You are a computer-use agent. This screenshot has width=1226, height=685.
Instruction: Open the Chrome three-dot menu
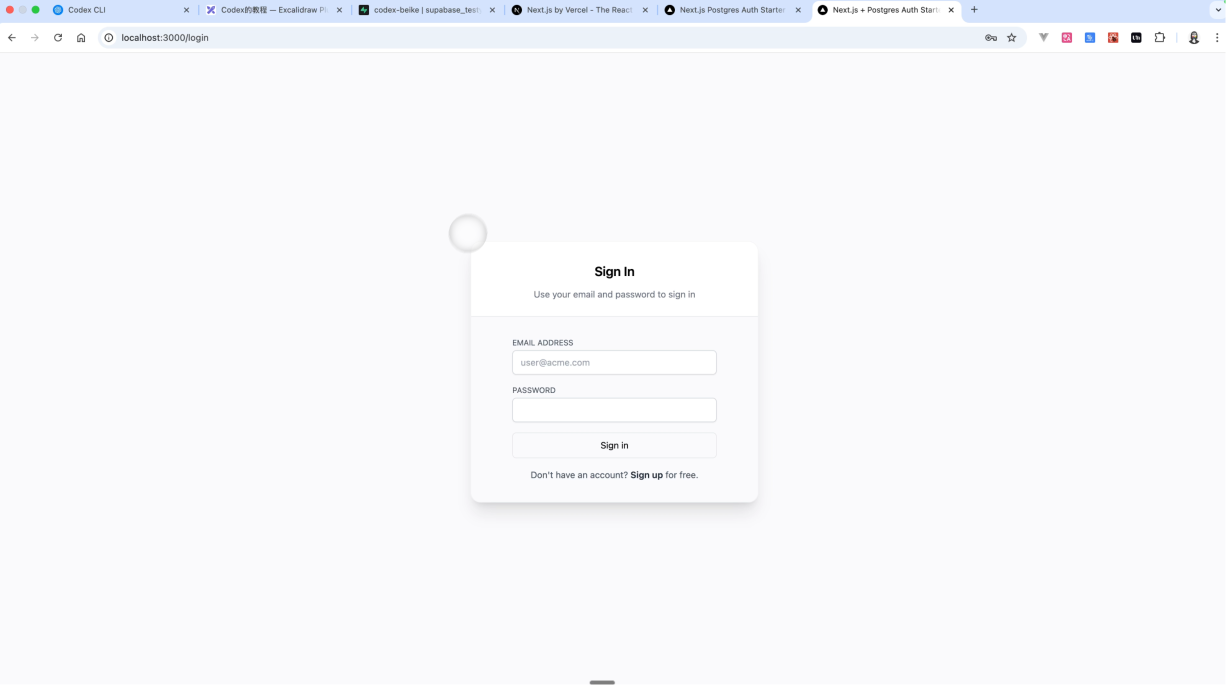click(1217, 38)
